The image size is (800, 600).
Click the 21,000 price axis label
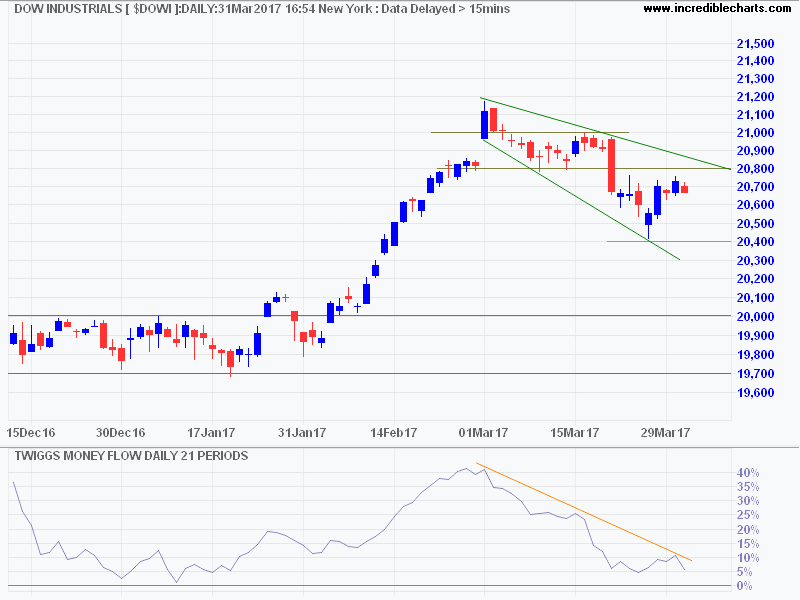coord(756,132)
